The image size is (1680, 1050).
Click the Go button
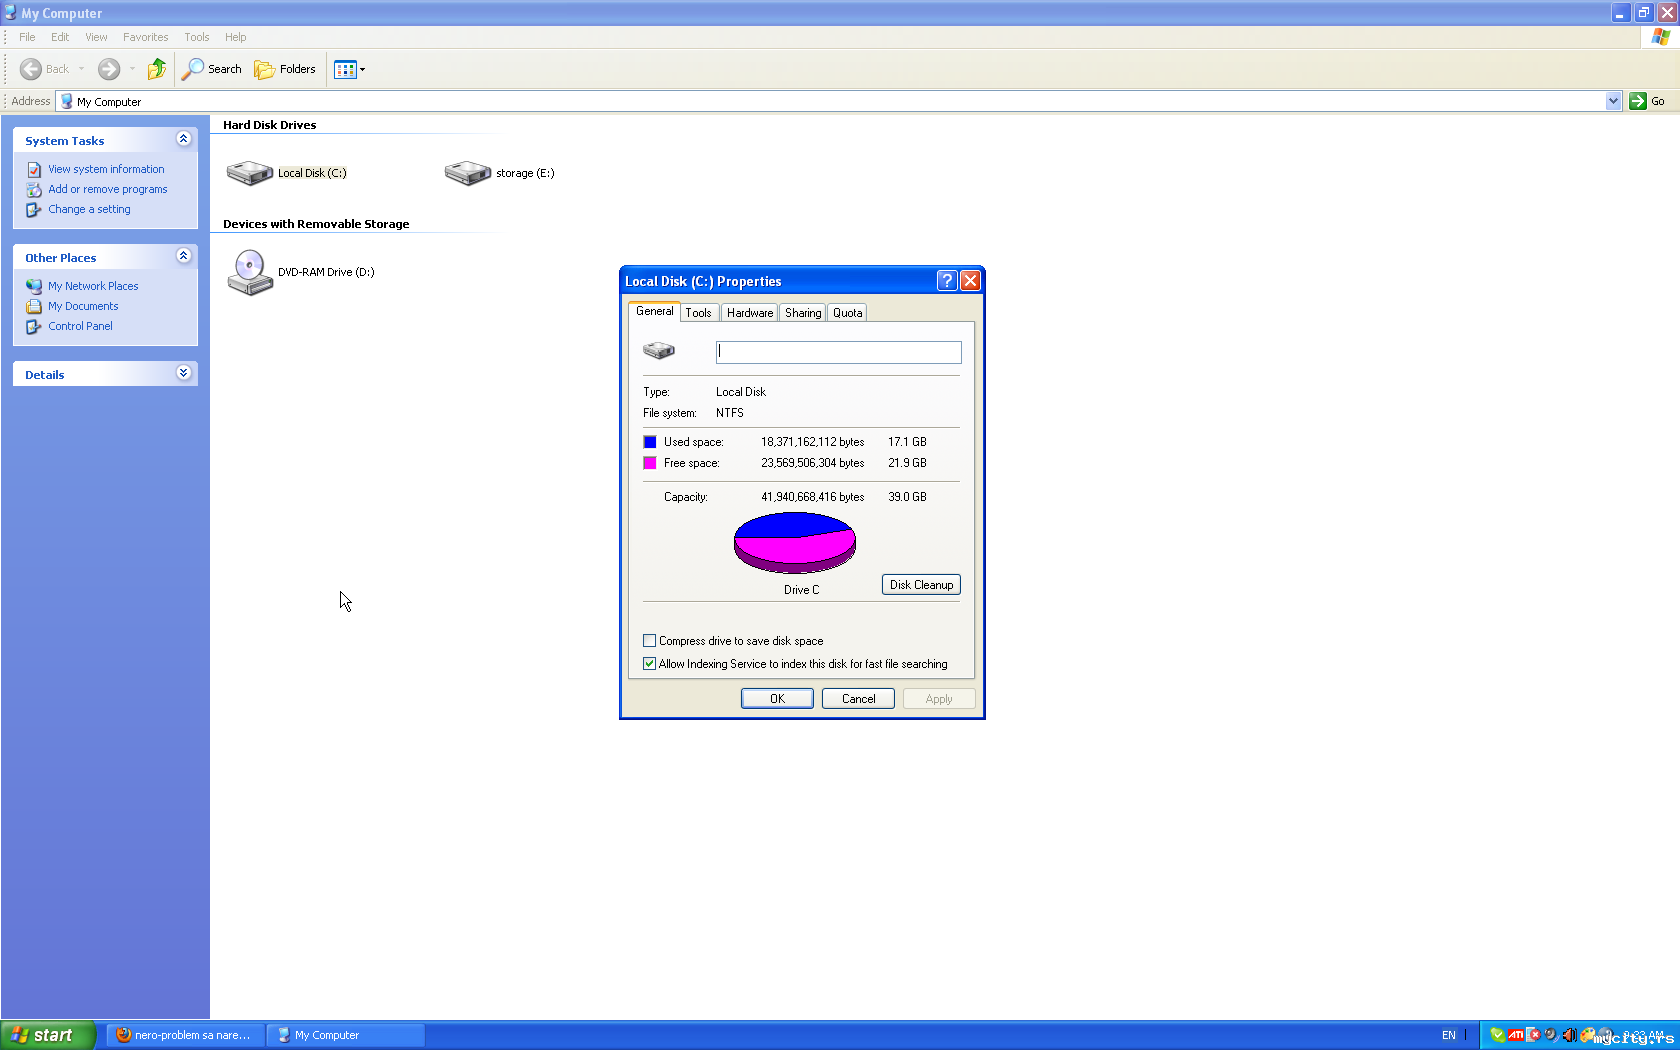1648,101
